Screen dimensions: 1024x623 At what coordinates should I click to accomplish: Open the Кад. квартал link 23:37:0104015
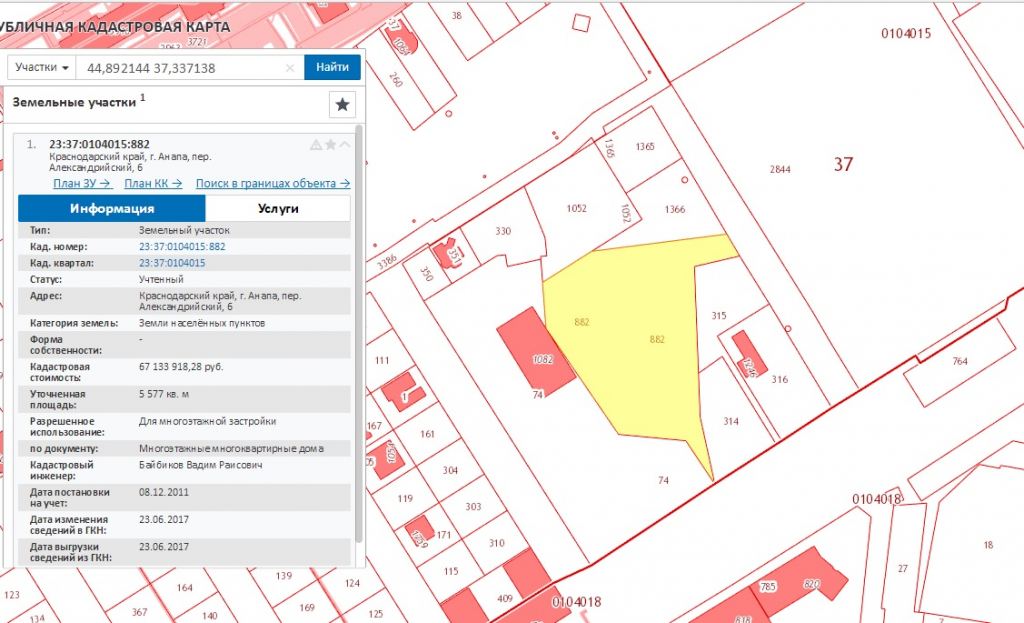click(172, 263)
